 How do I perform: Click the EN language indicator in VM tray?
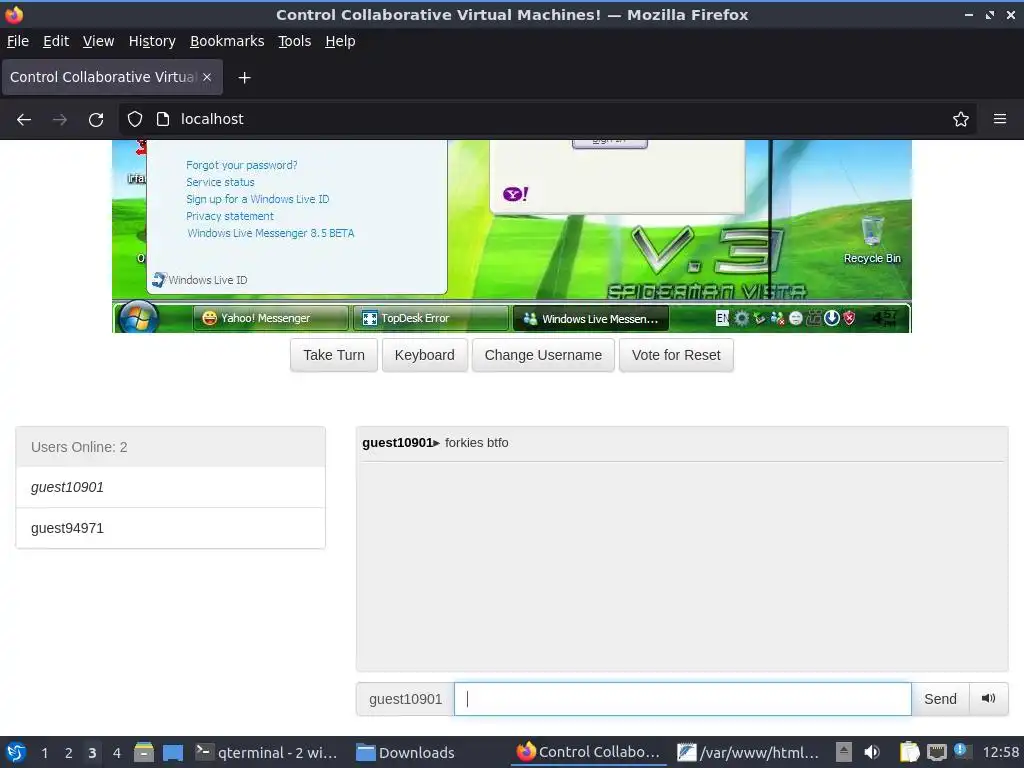[722, 318]
